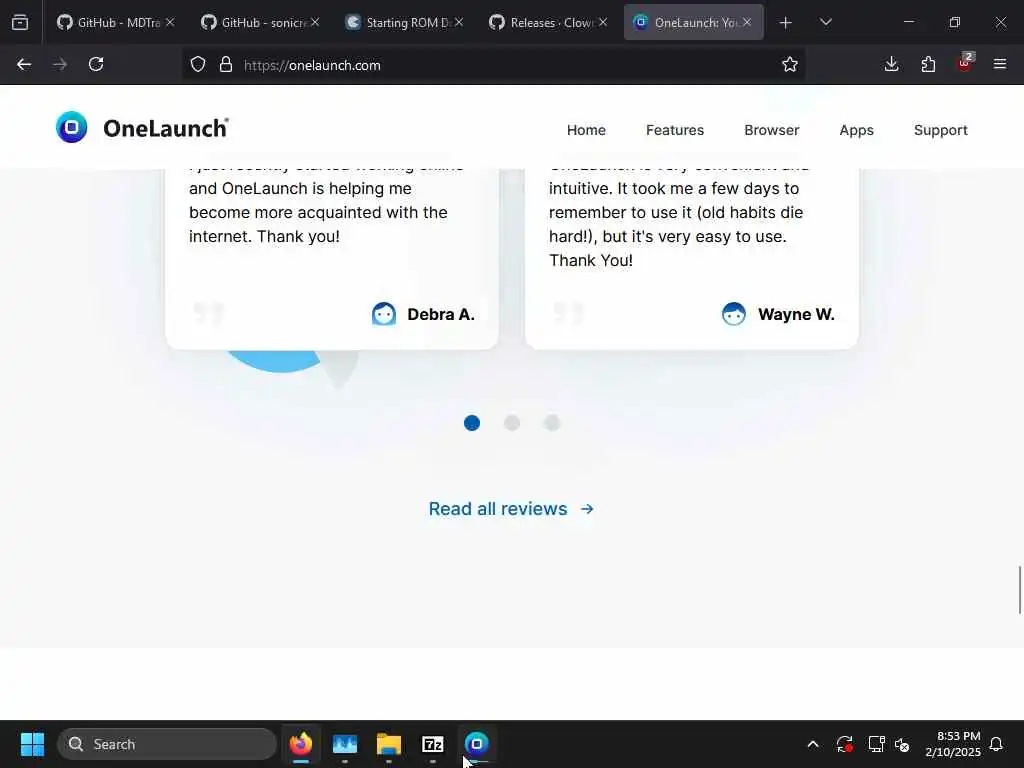Expand the list all tabs chevron
The image size is (1024, 768).
[x=825, y=23]
